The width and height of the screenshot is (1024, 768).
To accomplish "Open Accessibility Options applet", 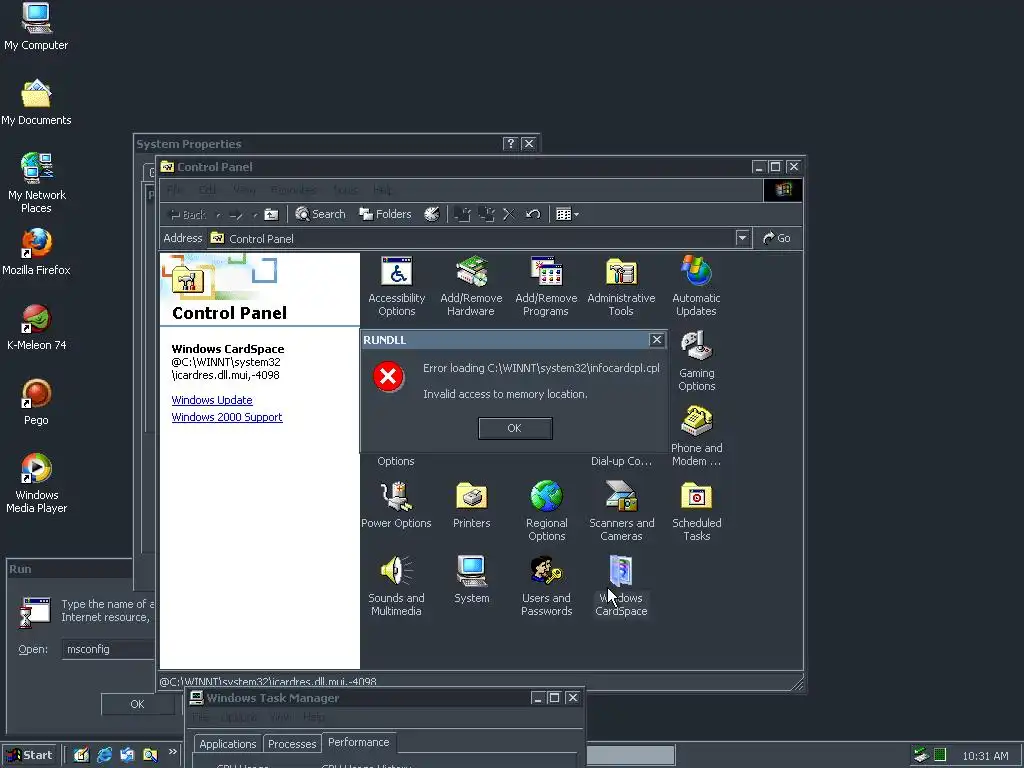I will click(x=396, y=286).
